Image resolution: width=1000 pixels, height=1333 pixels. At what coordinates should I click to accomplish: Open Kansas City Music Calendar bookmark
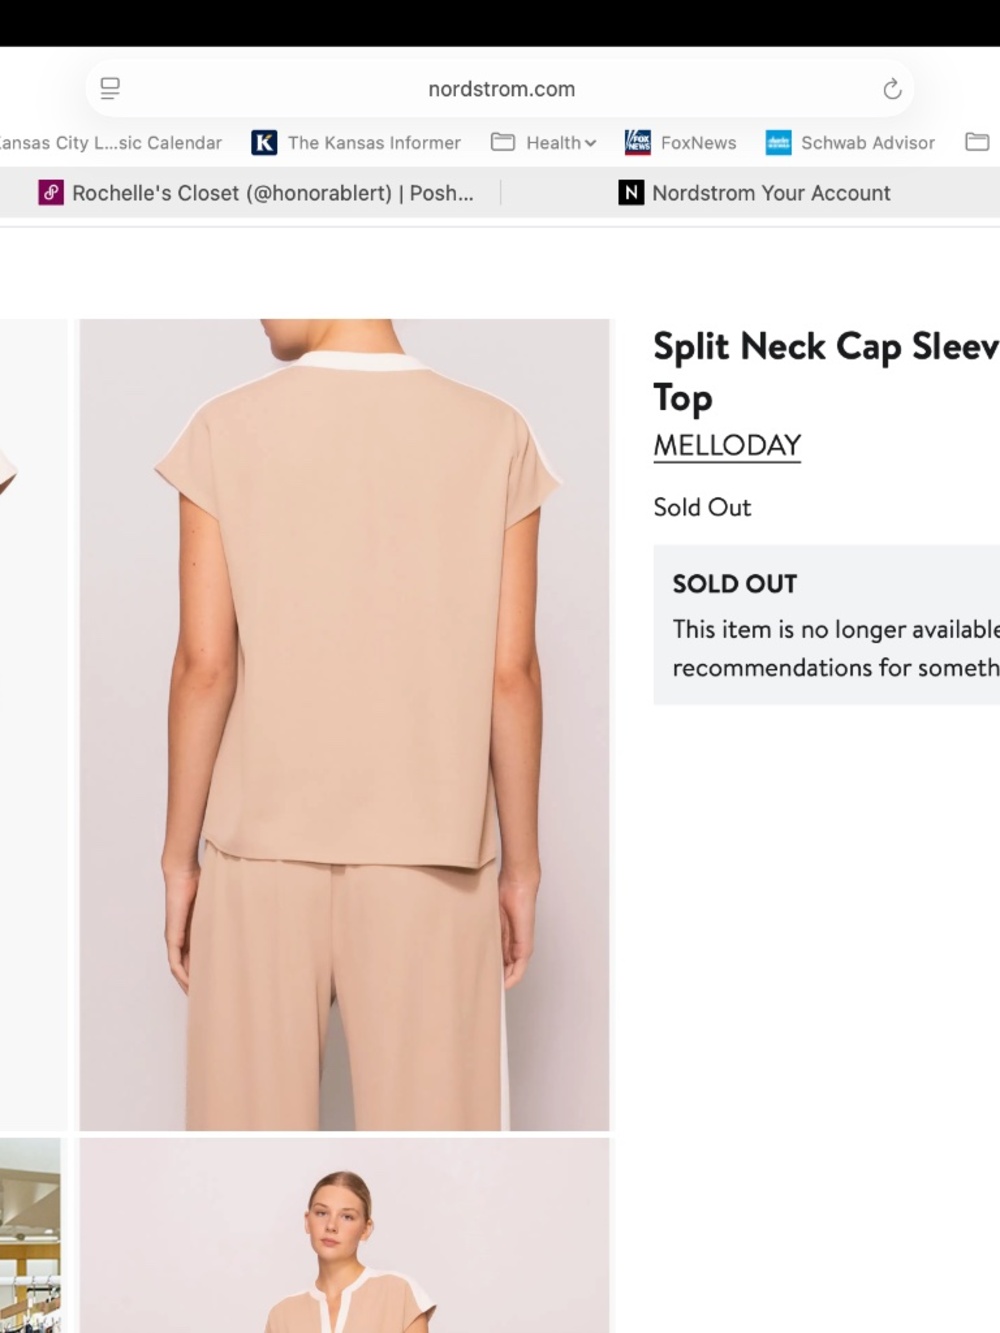(x=111, y=143)
